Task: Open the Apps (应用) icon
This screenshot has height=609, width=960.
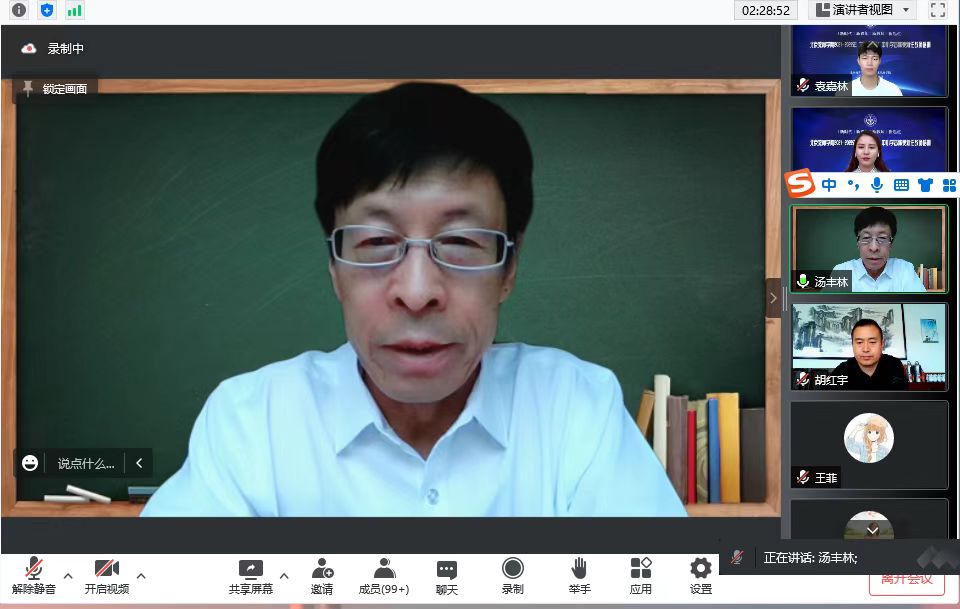Action: [641, 576]
